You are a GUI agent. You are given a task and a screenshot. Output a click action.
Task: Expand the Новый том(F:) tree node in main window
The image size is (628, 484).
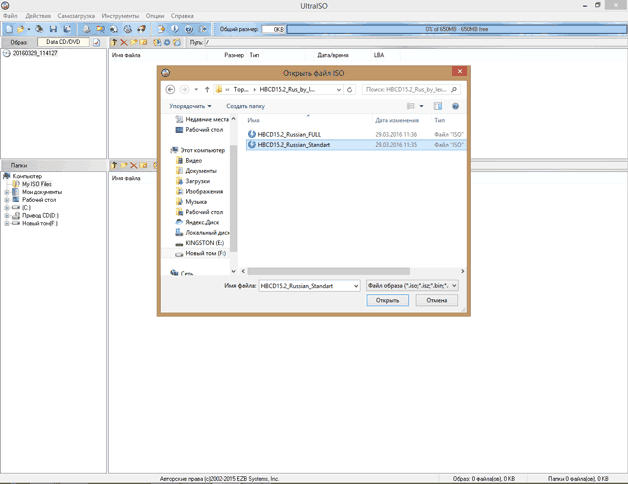tap(6, 224)
